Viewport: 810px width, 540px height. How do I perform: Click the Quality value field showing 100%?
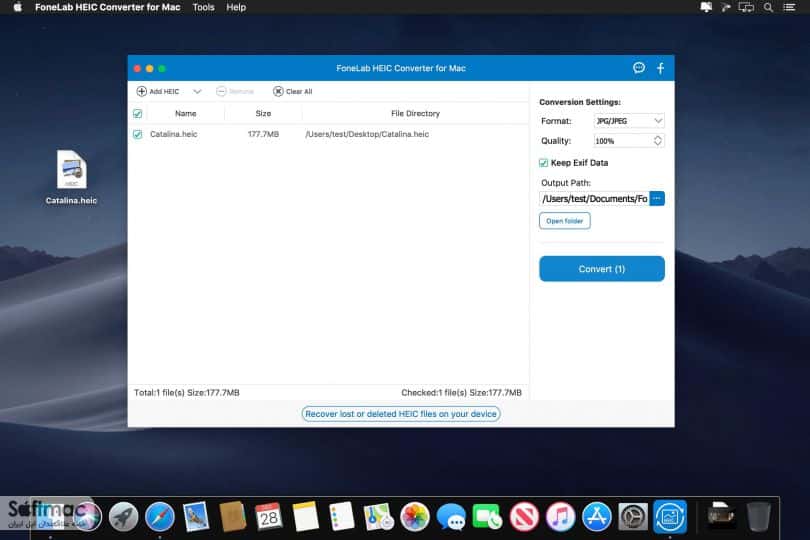[622, 141]
